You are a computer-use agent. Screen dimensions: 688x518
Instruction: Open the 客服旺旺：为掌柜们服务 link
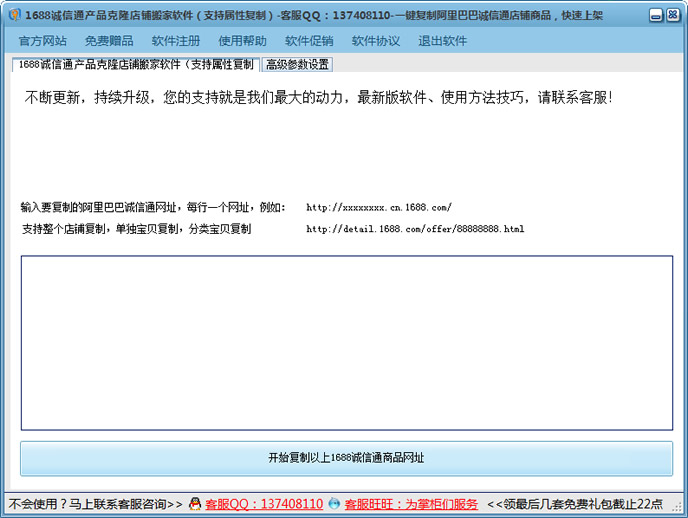coord(411,504)
